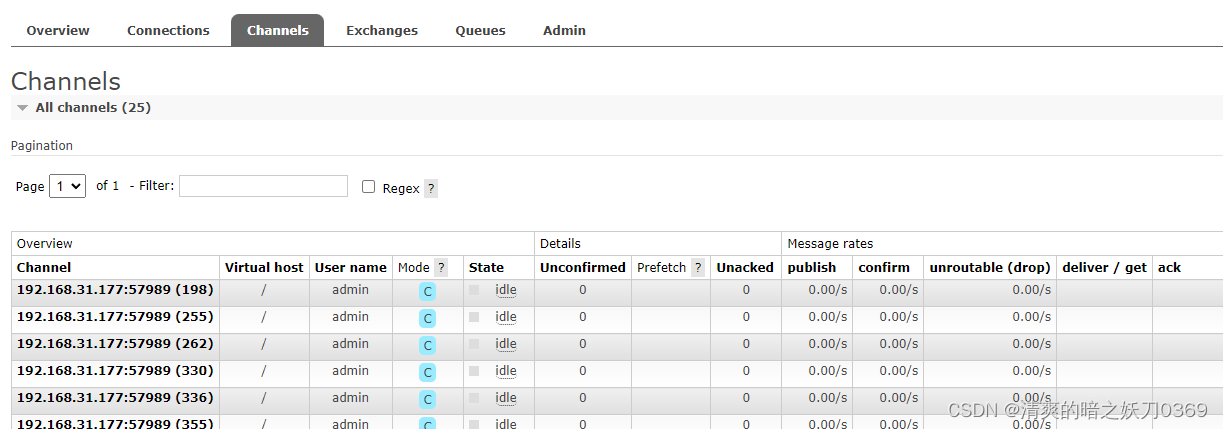Click the virtual host / in channel (255) row
Screen dimensions: 1223x429
[x=264, y=317]
